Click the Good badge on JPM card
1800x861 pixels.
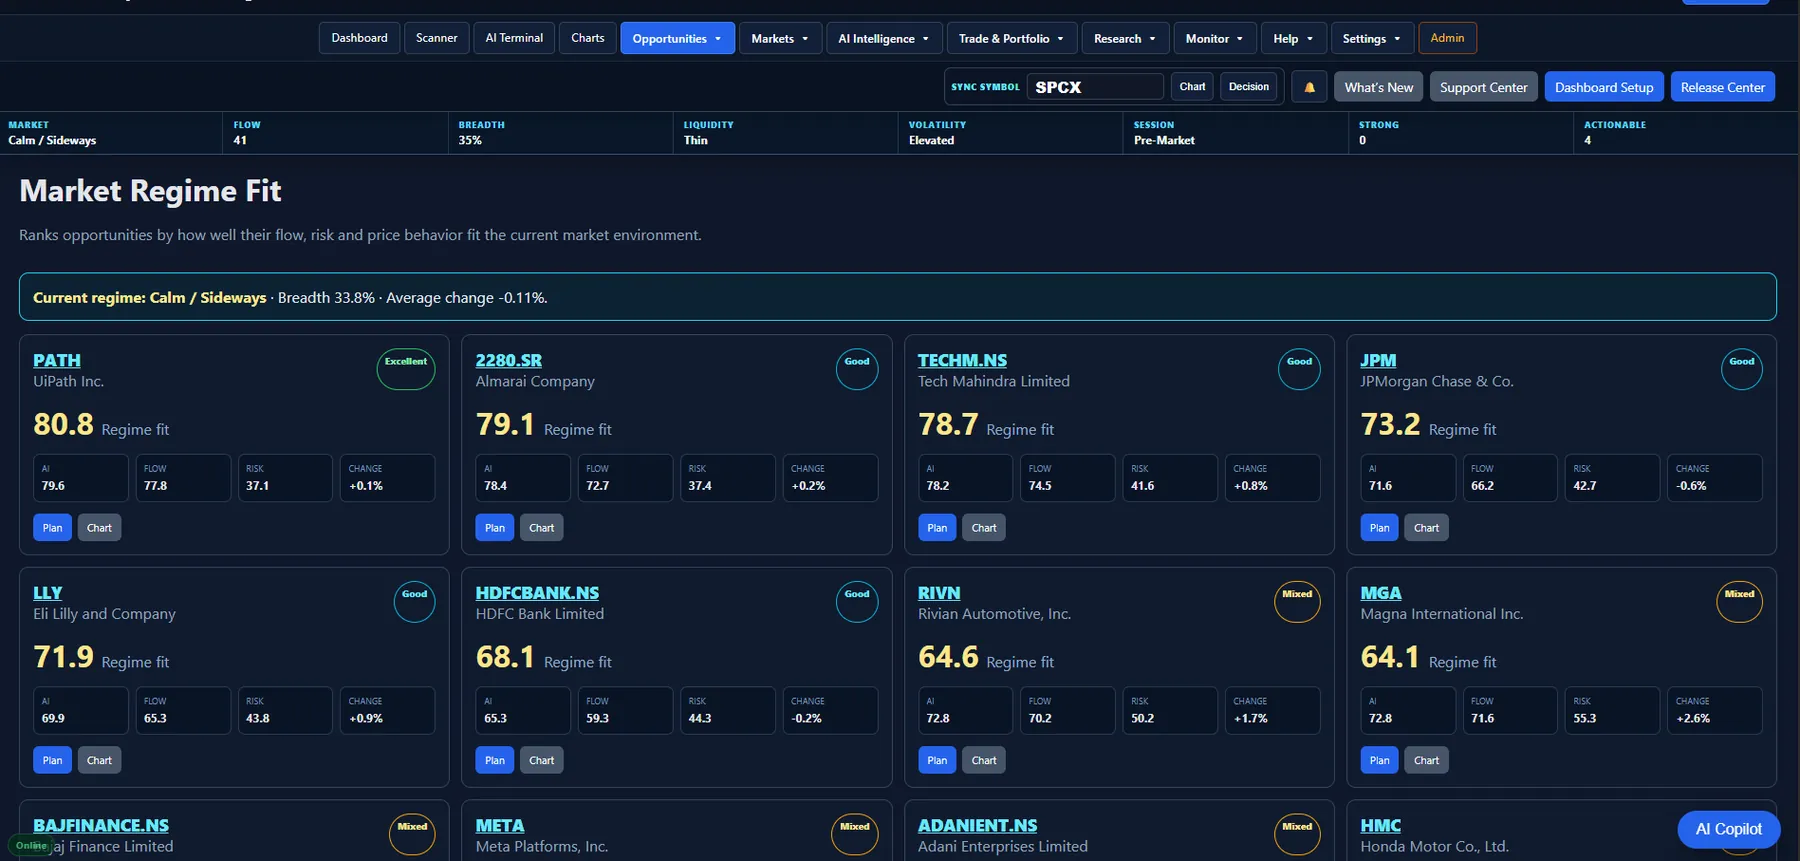[1741, 369]
